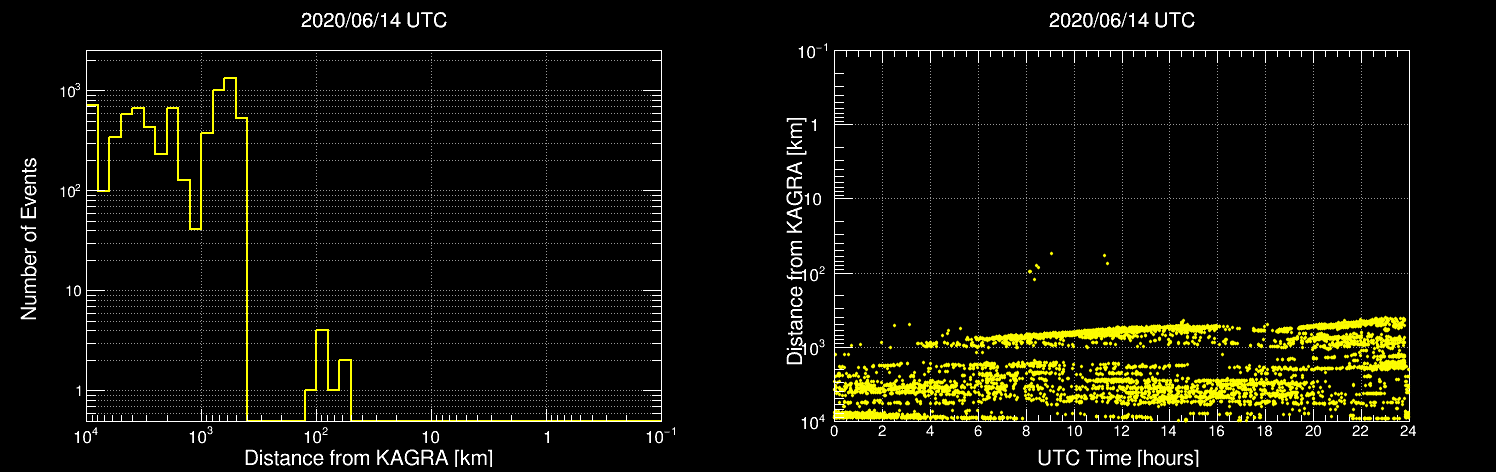Click the "8" tick on the UTC Time axis

coord(1026,430)
